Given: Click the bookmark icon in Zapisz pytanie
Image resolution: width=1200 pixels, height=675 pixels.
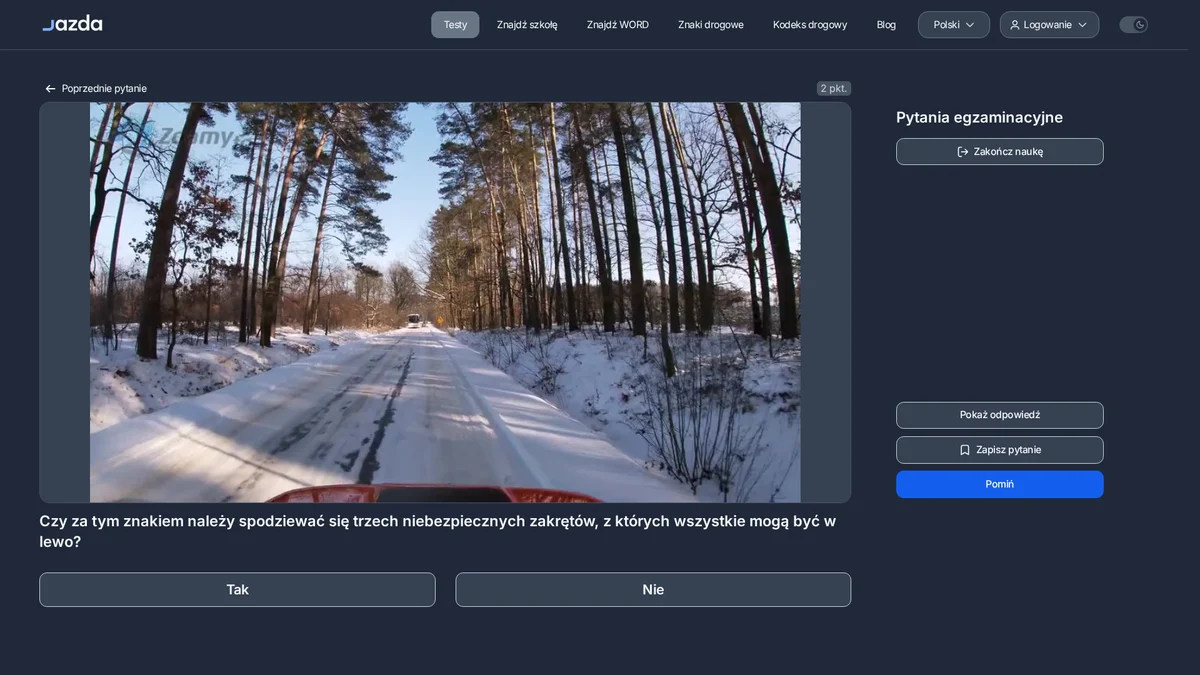Looking at the screenshot, I should 965,450.
